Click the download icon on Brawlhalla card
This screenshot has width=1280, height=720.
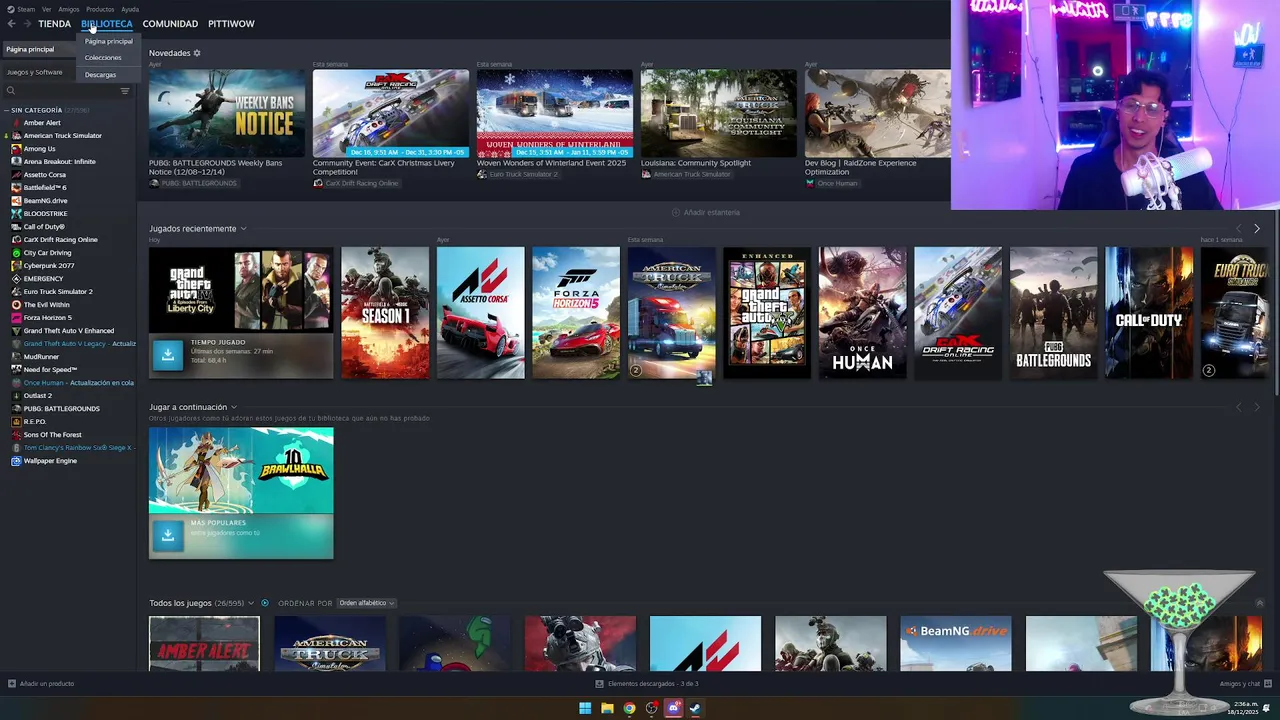(x=168, y=535)
